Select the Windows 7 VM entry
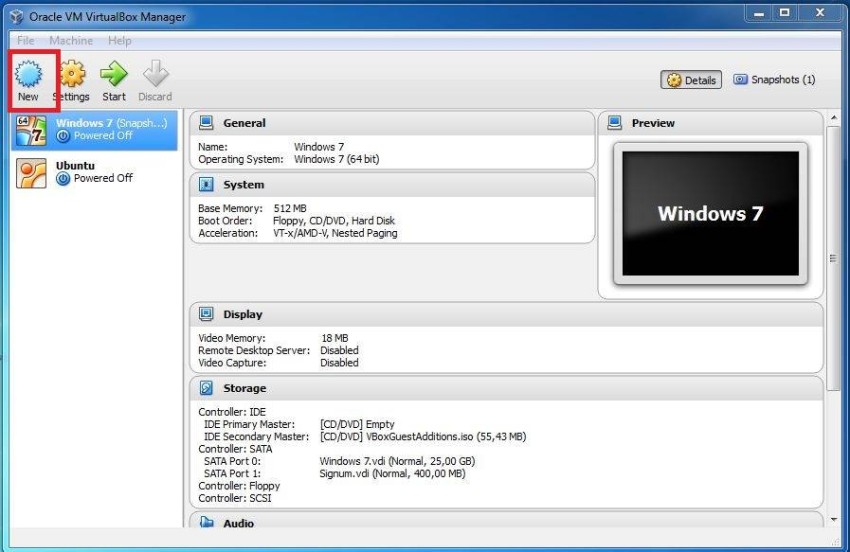The image size is (850, 552). click(x=94, y=131)
